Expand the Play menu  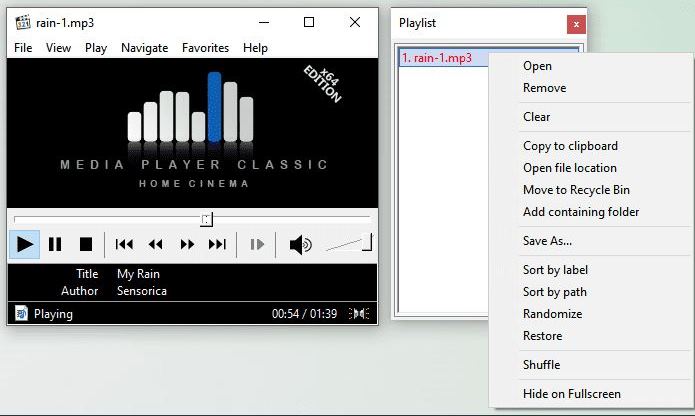(96, 47)
